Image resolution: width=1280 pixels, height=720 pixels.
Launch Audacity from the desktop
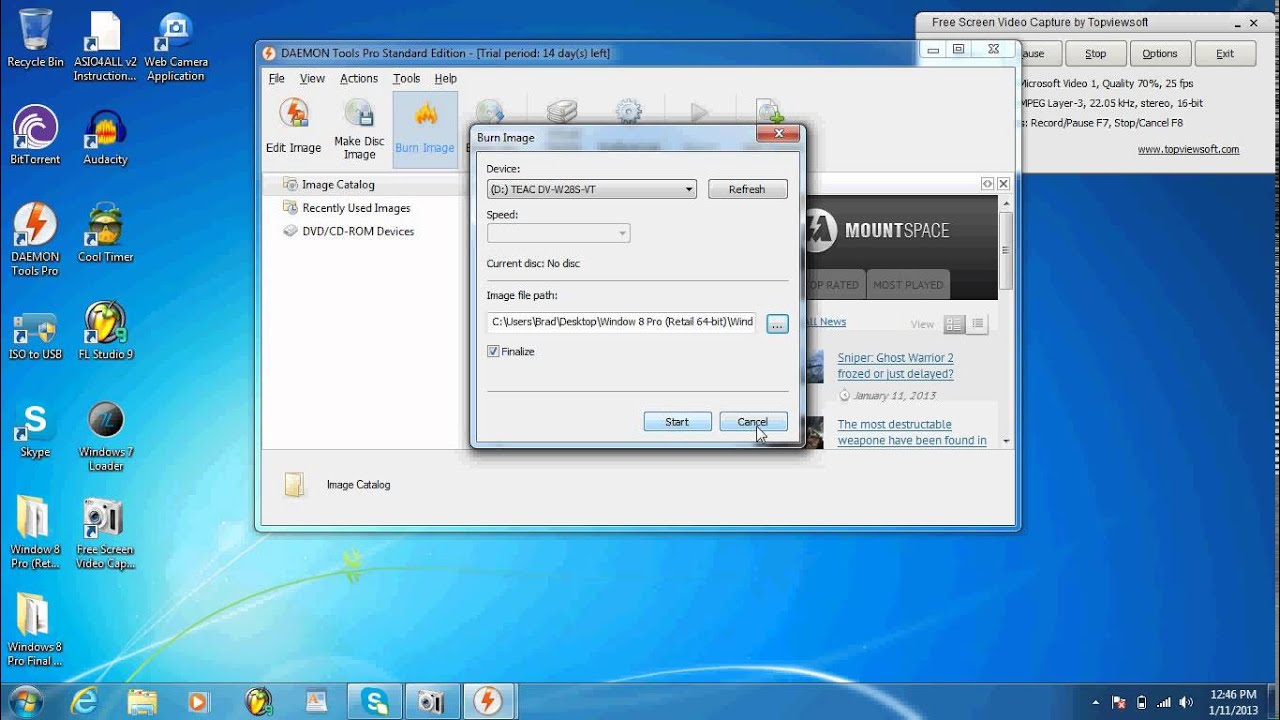[105, 136]
